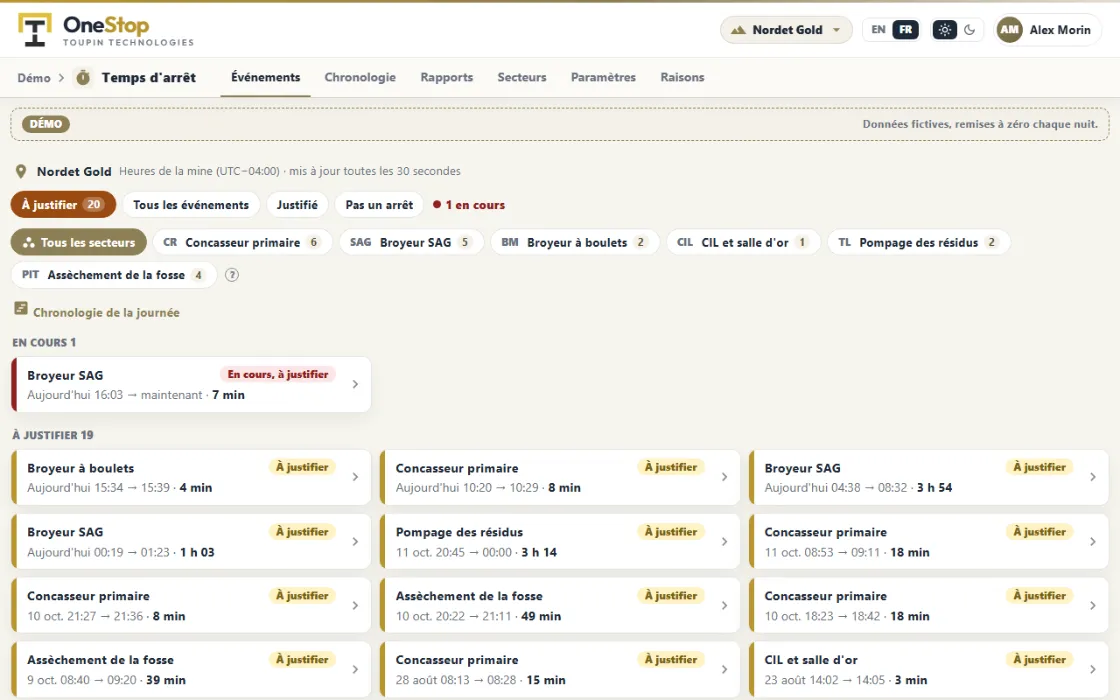This screenshot has height=700, width=1120.
Task: Switch language to EN
Action: [x=878, y=30]
